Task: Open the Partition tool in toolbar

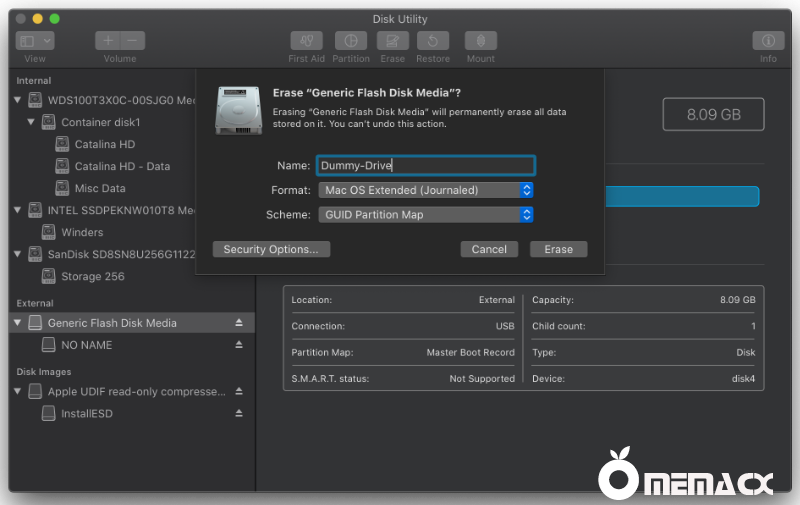Action: [350, 41]
